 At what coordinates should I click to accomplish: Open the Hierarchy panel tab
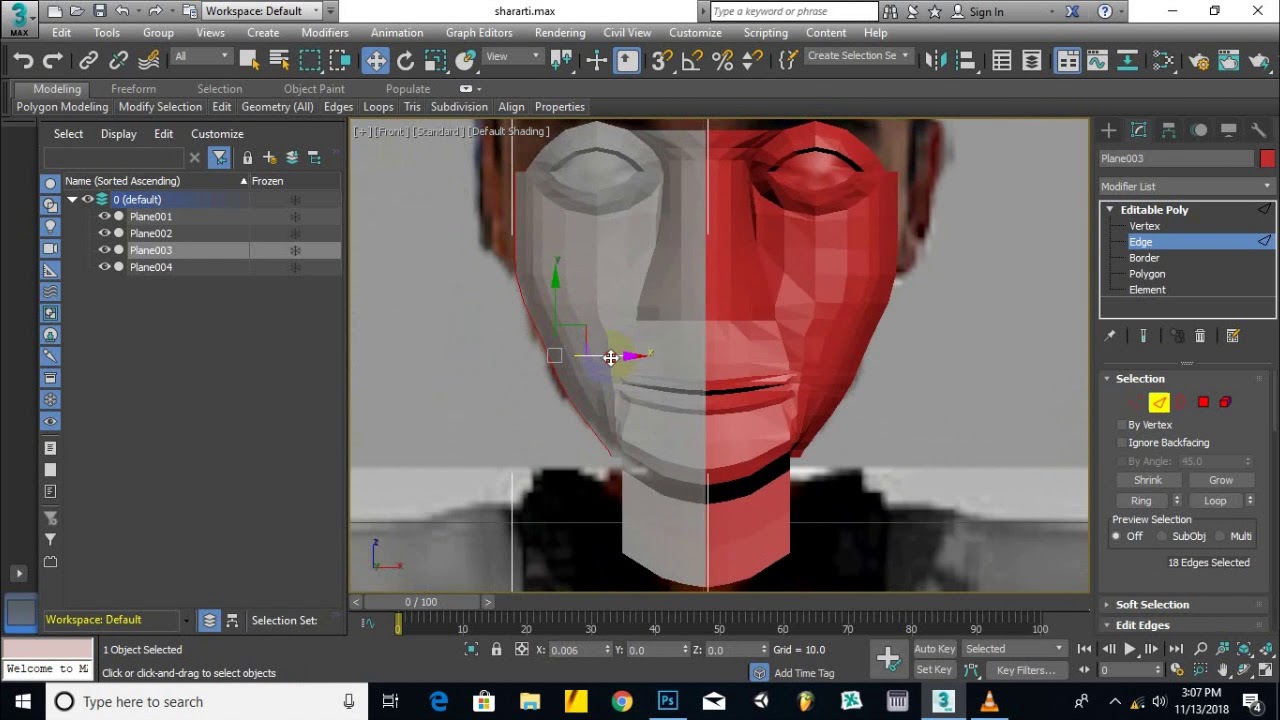1169,131
